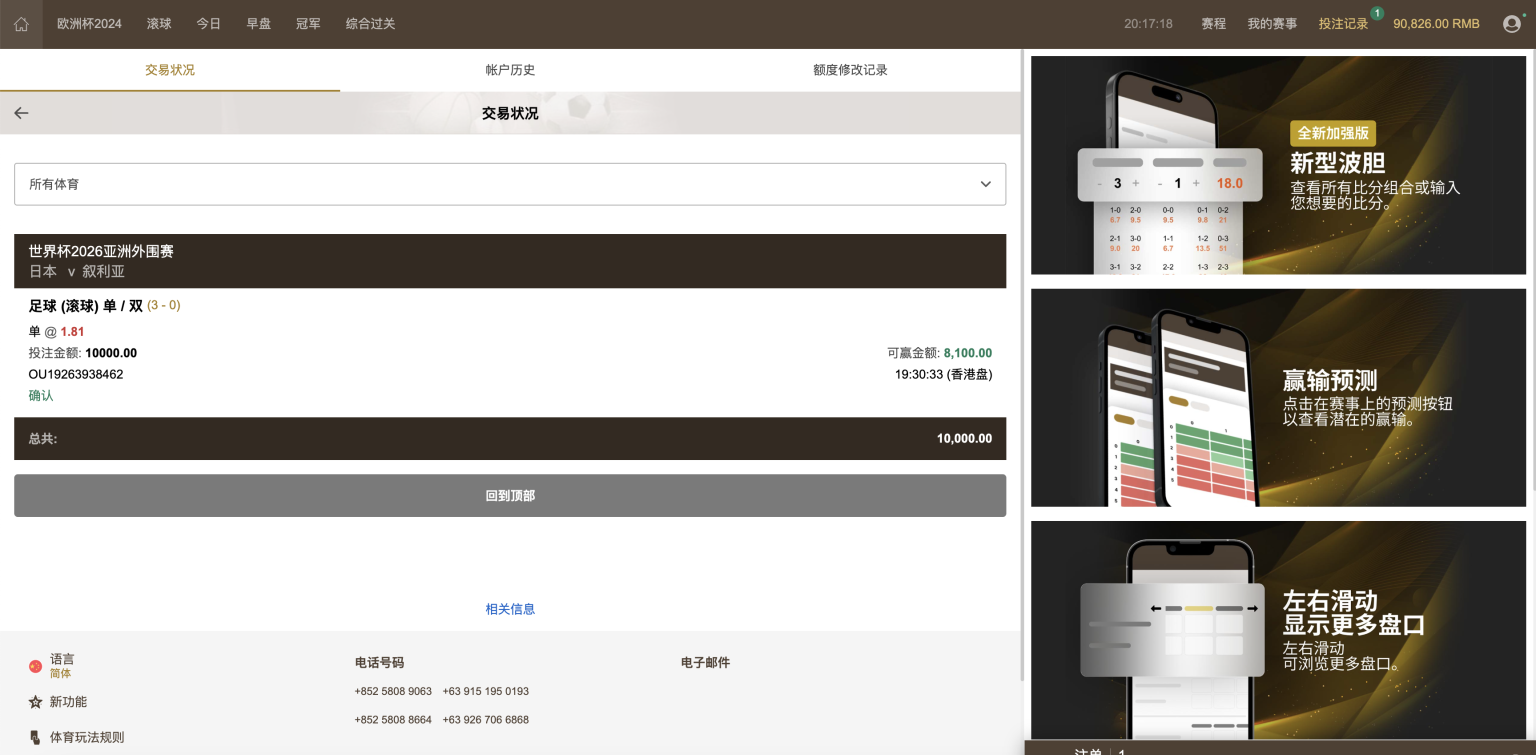Click the green bet count badge
Viewport: 1536px width, 755px height.
[1377, 13]
